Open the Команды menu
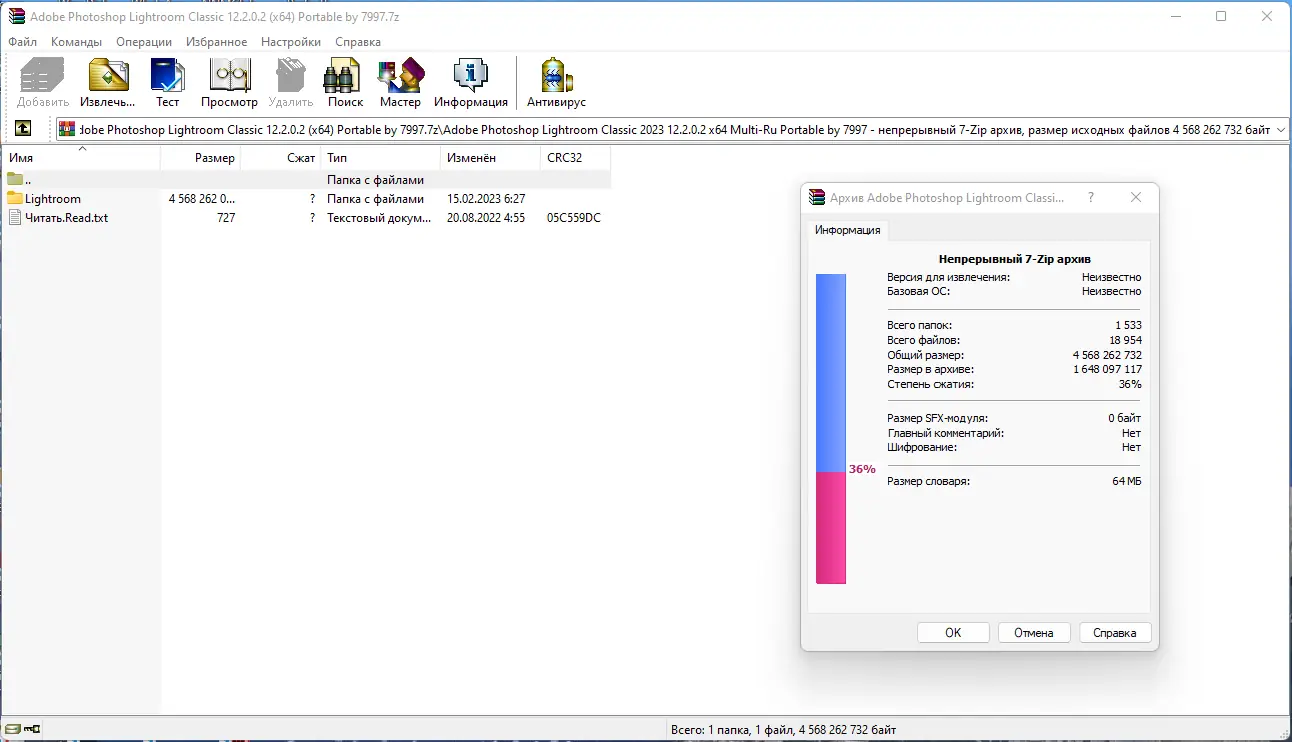The image size is (1292, 742). (76, 42)
